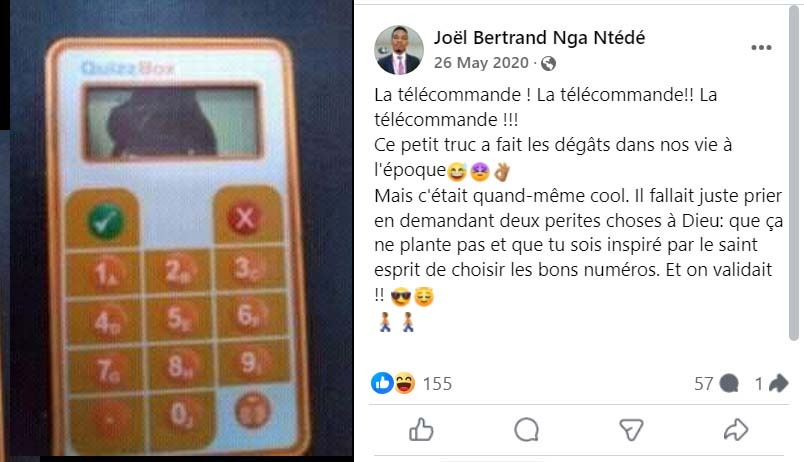Open the 26 May 2020 post timestamp
Viewport: 804px width, 462px height.
coord(481,63)
